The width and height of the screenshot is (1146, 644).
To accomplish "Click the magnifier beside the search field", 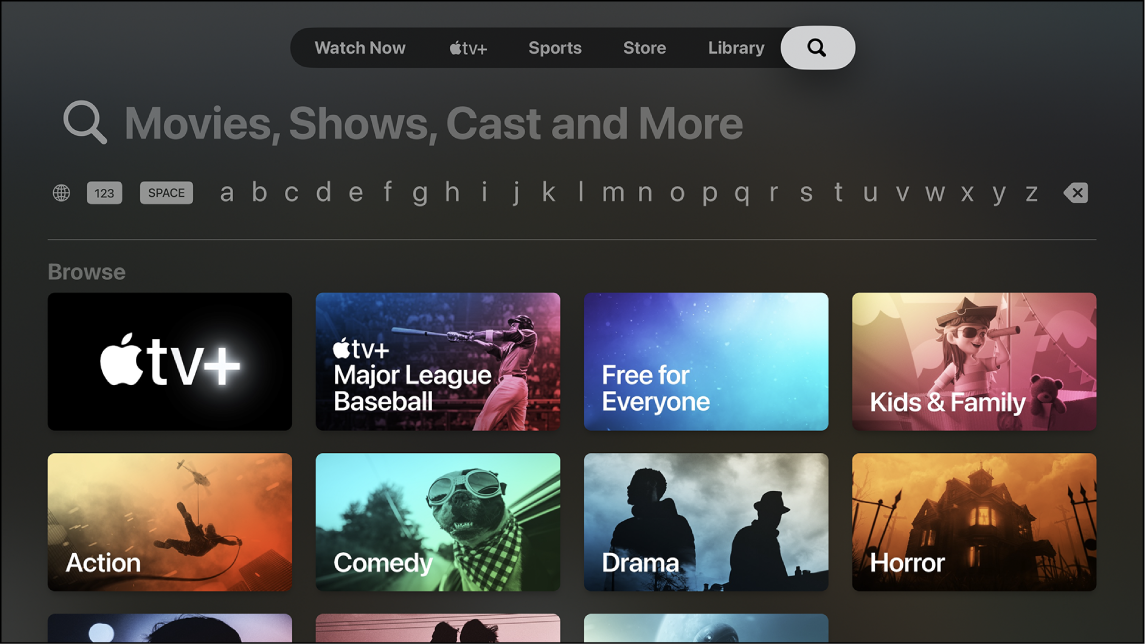I will point(84,122).
